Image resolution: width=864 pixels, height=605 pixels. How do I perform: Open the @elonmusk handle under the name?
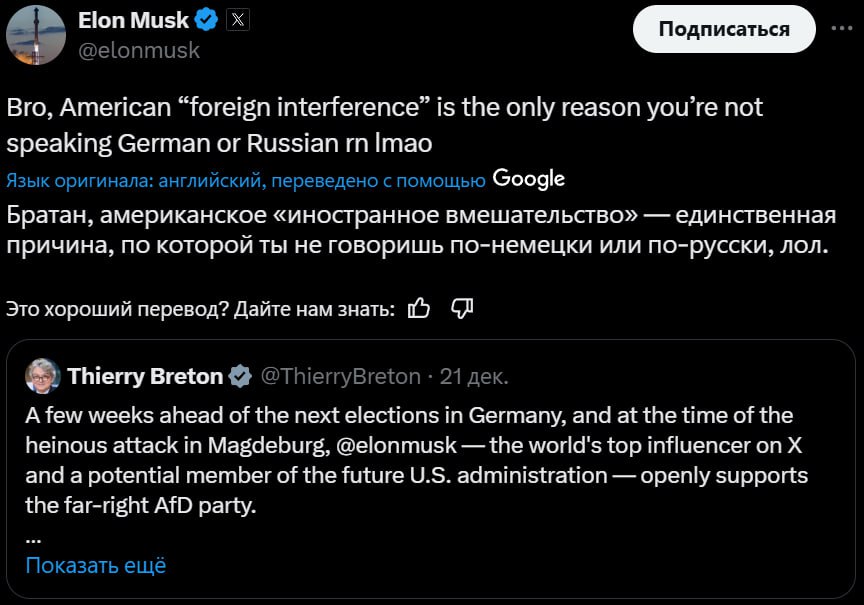tap(139, 50)
